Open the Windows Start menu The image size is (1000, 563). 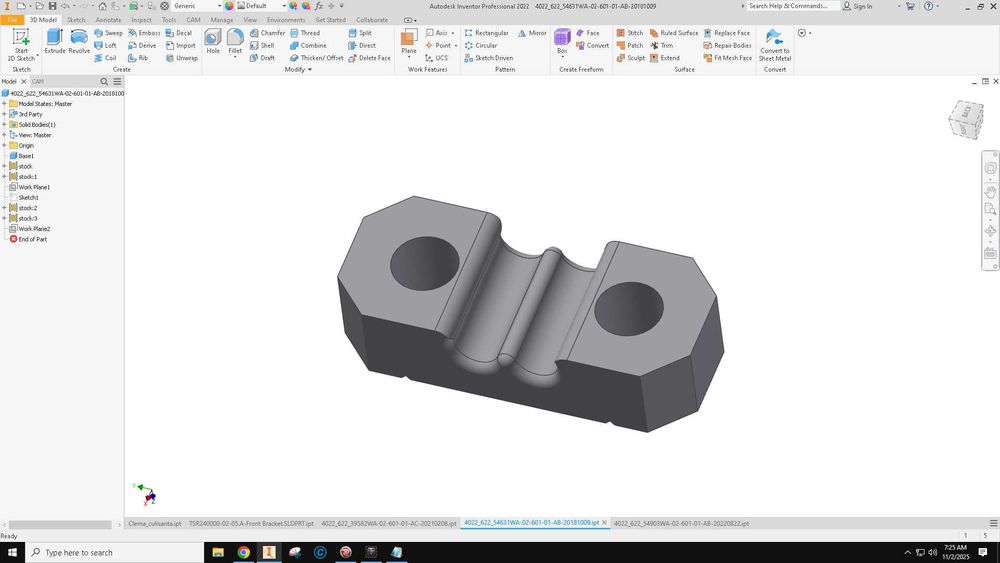12,552
